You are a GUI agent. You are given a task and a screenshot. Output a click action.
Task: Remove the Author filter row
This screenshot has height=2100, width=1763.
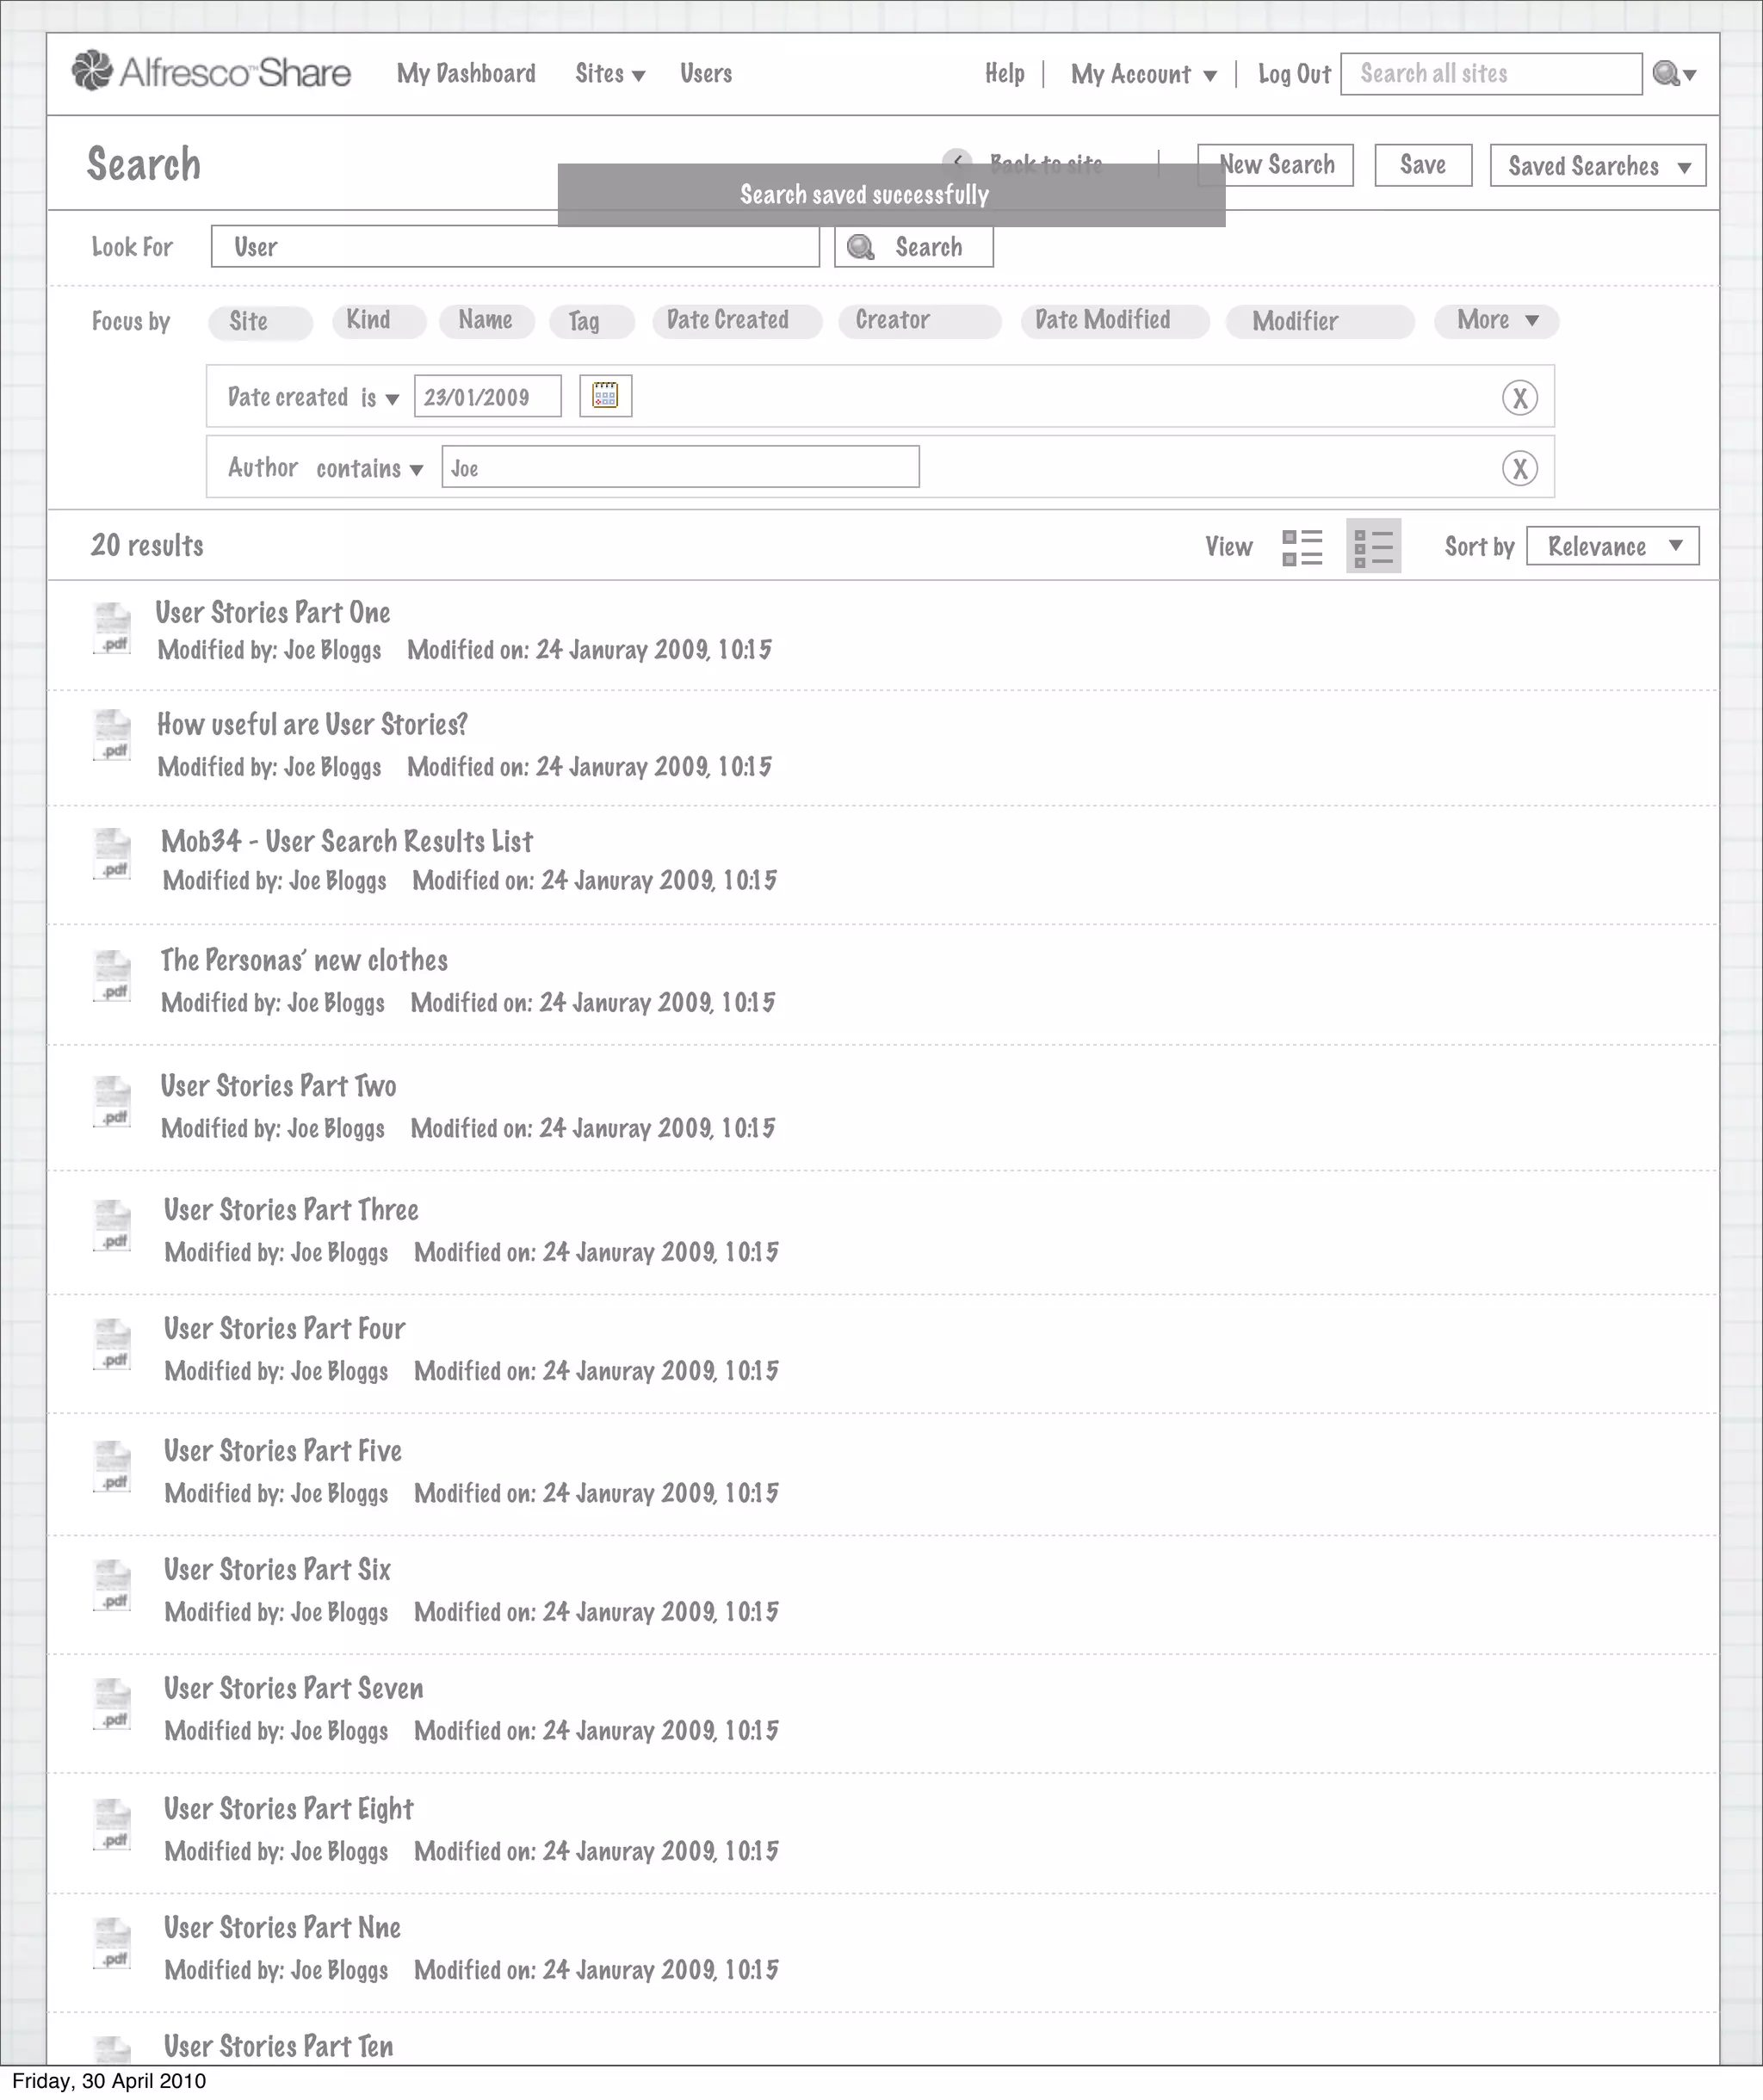point(1519,468)
